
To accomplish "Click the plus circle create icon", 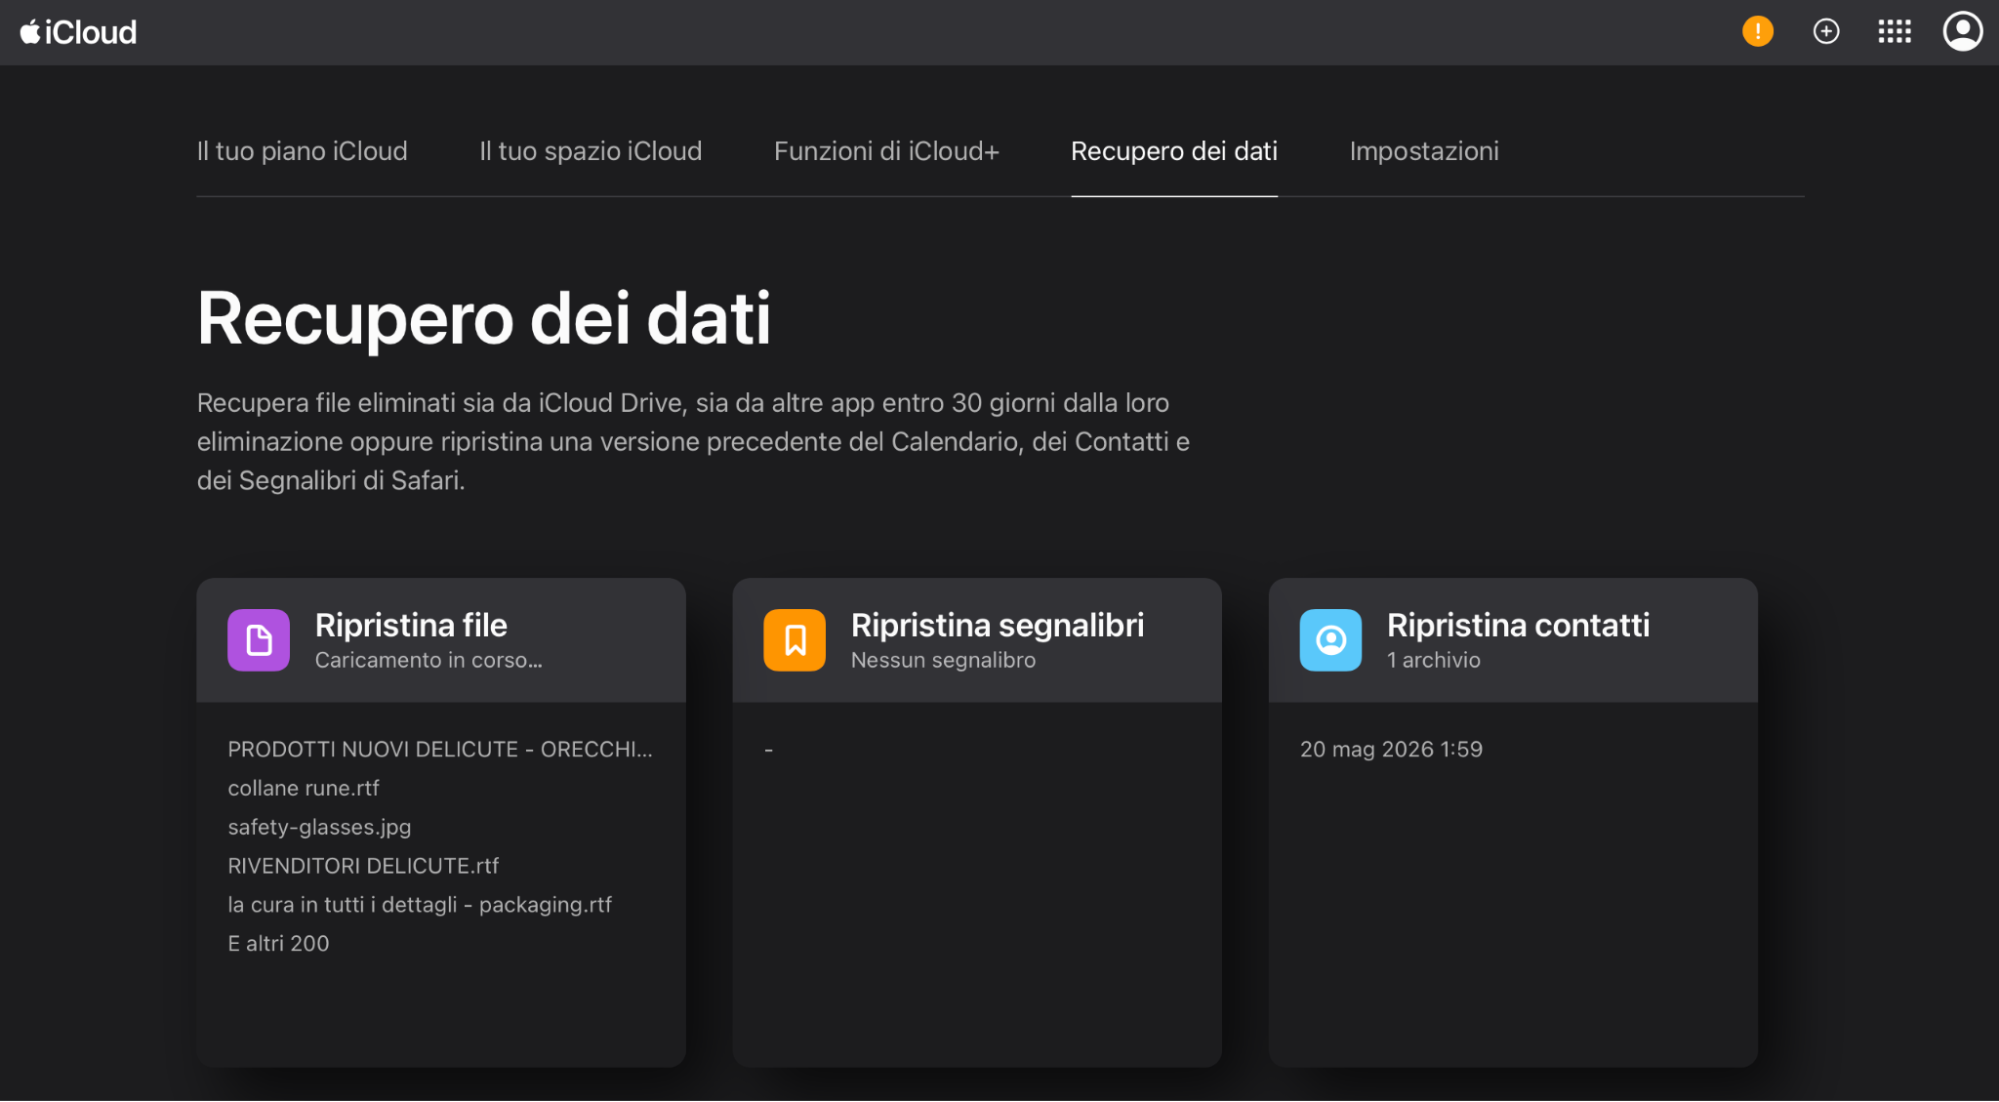I will tap(1826, 31).
